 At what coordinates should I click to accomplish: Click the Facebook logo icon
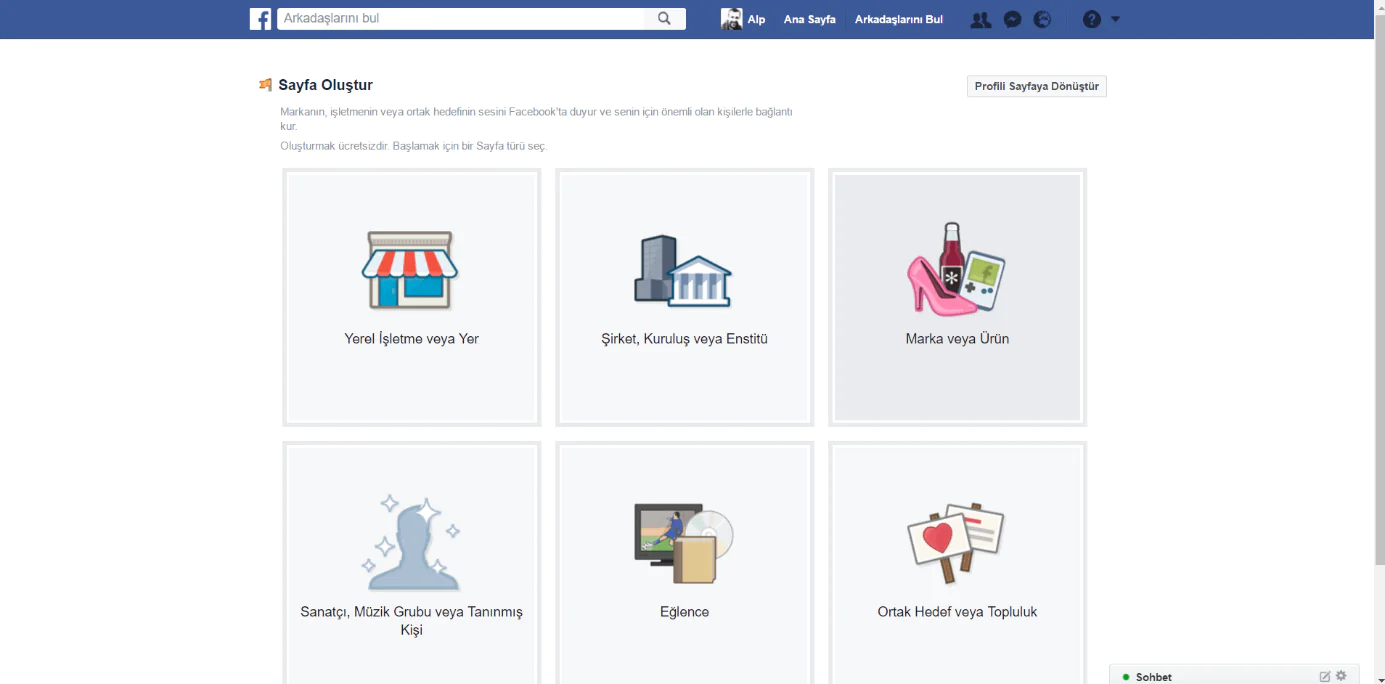click(x=260, y=19)
